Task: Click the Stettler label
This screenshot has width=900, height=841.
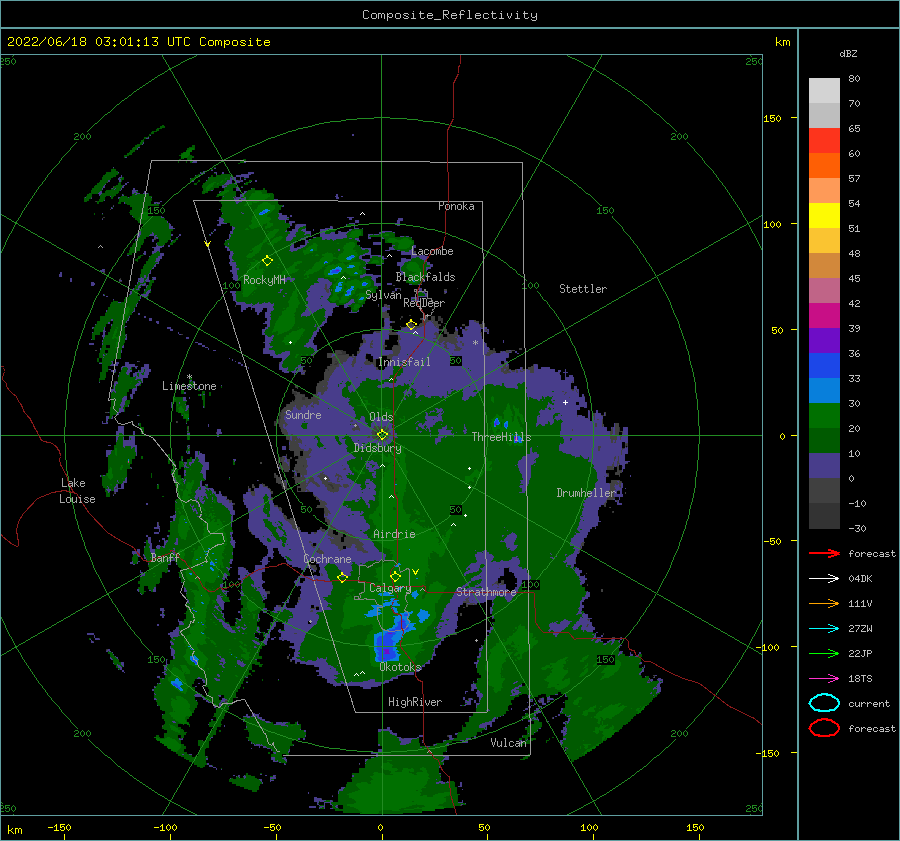Action: (583, 289)
